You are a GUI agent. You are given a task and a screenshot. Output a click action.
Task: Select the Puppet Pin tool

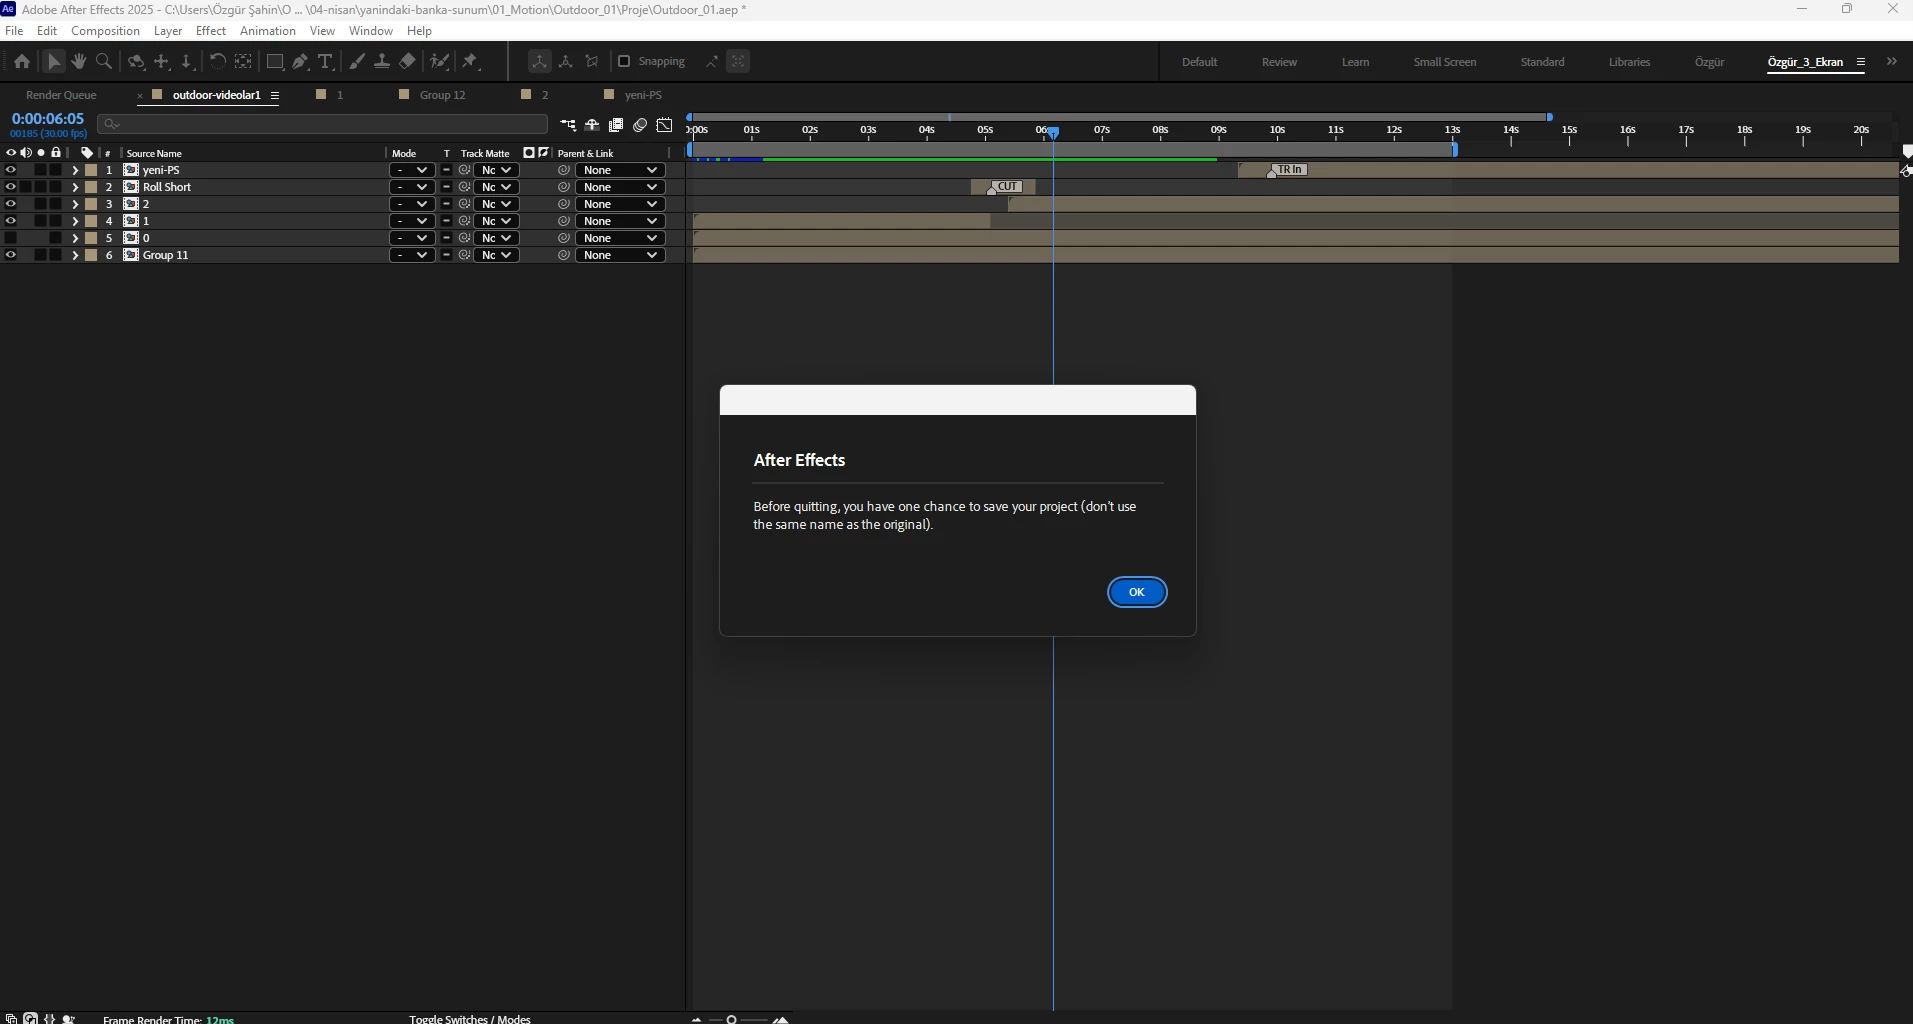point(471,62)
